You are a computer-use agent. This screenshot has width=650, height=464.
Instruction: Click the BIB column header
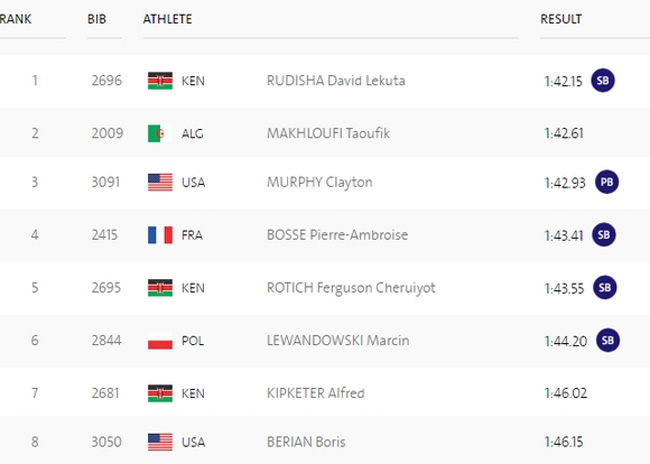point(97,19)
